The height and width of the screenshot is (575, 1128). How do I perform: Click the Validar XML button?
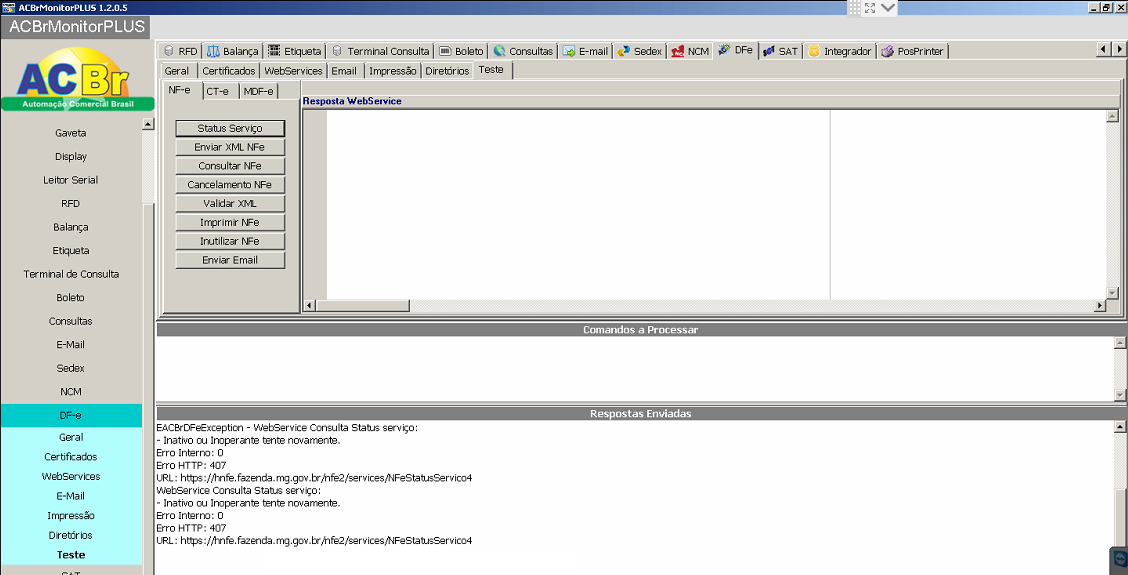(x=230, y=203)
